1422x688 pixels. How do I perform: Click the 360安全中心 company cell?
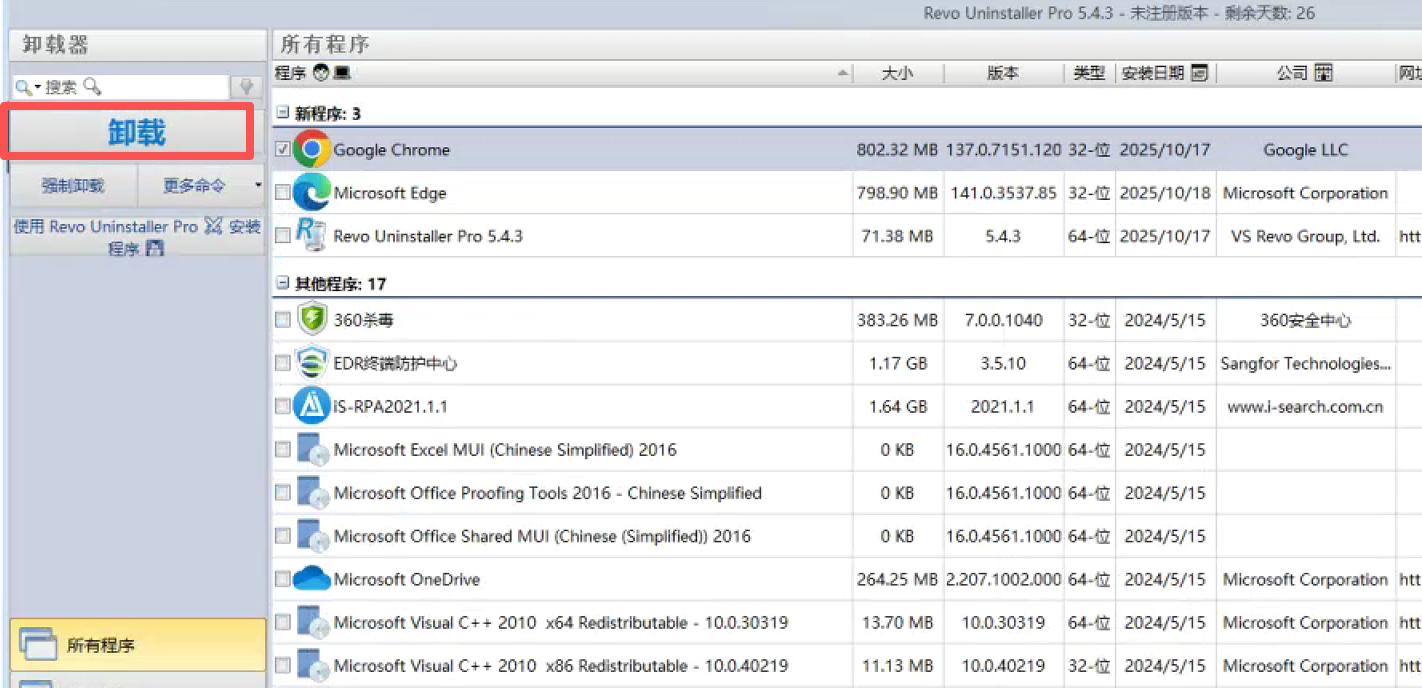[x=1305, y=321]
